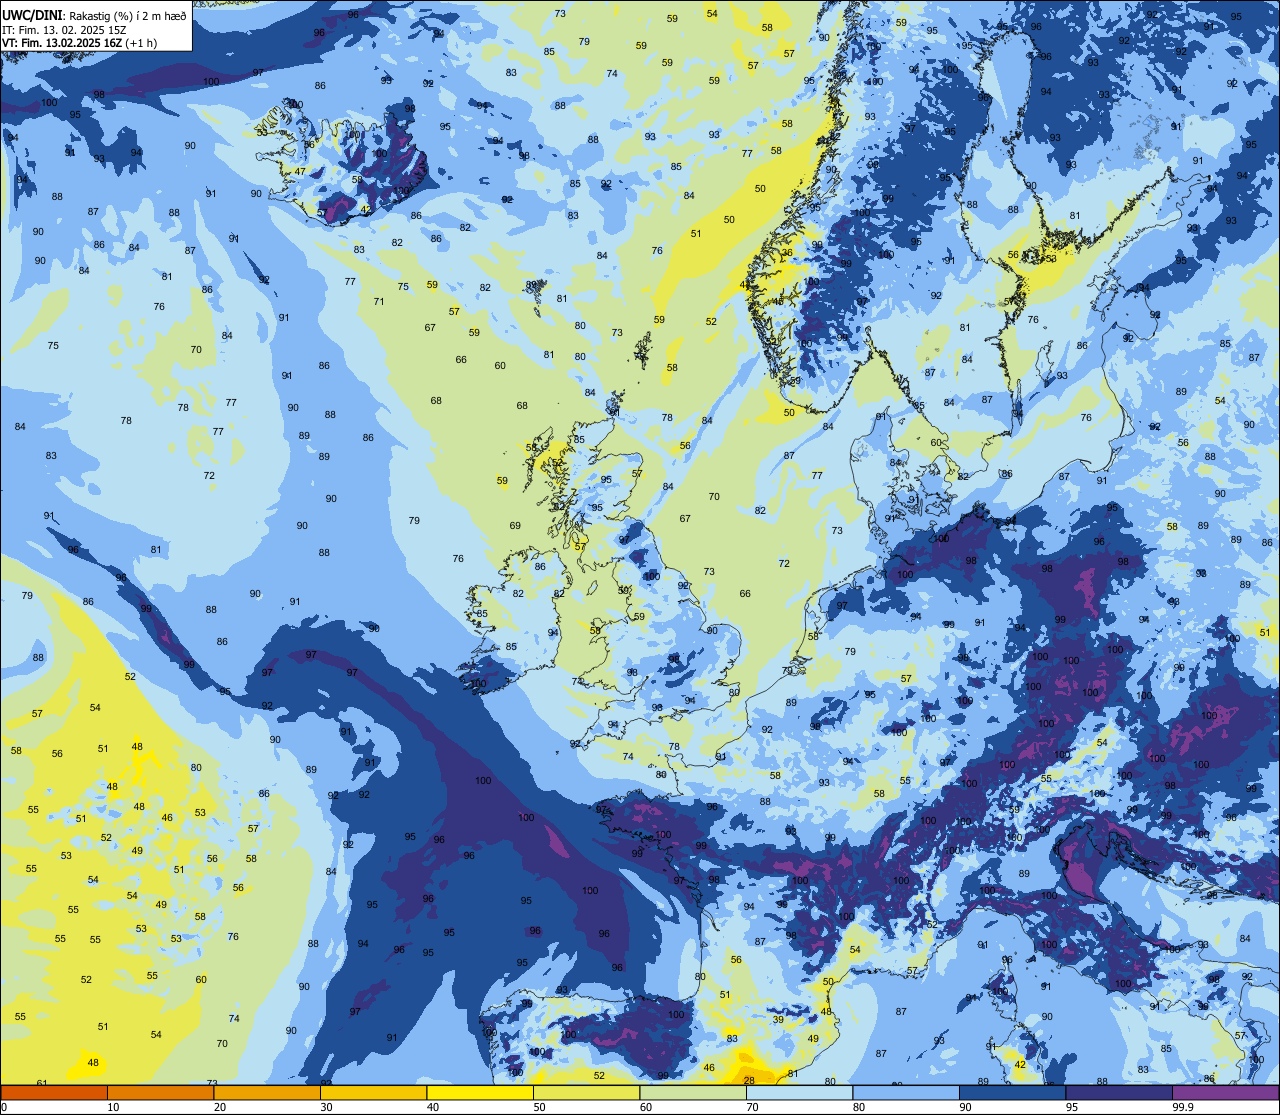Click the legend scale label '10'

113,1107
